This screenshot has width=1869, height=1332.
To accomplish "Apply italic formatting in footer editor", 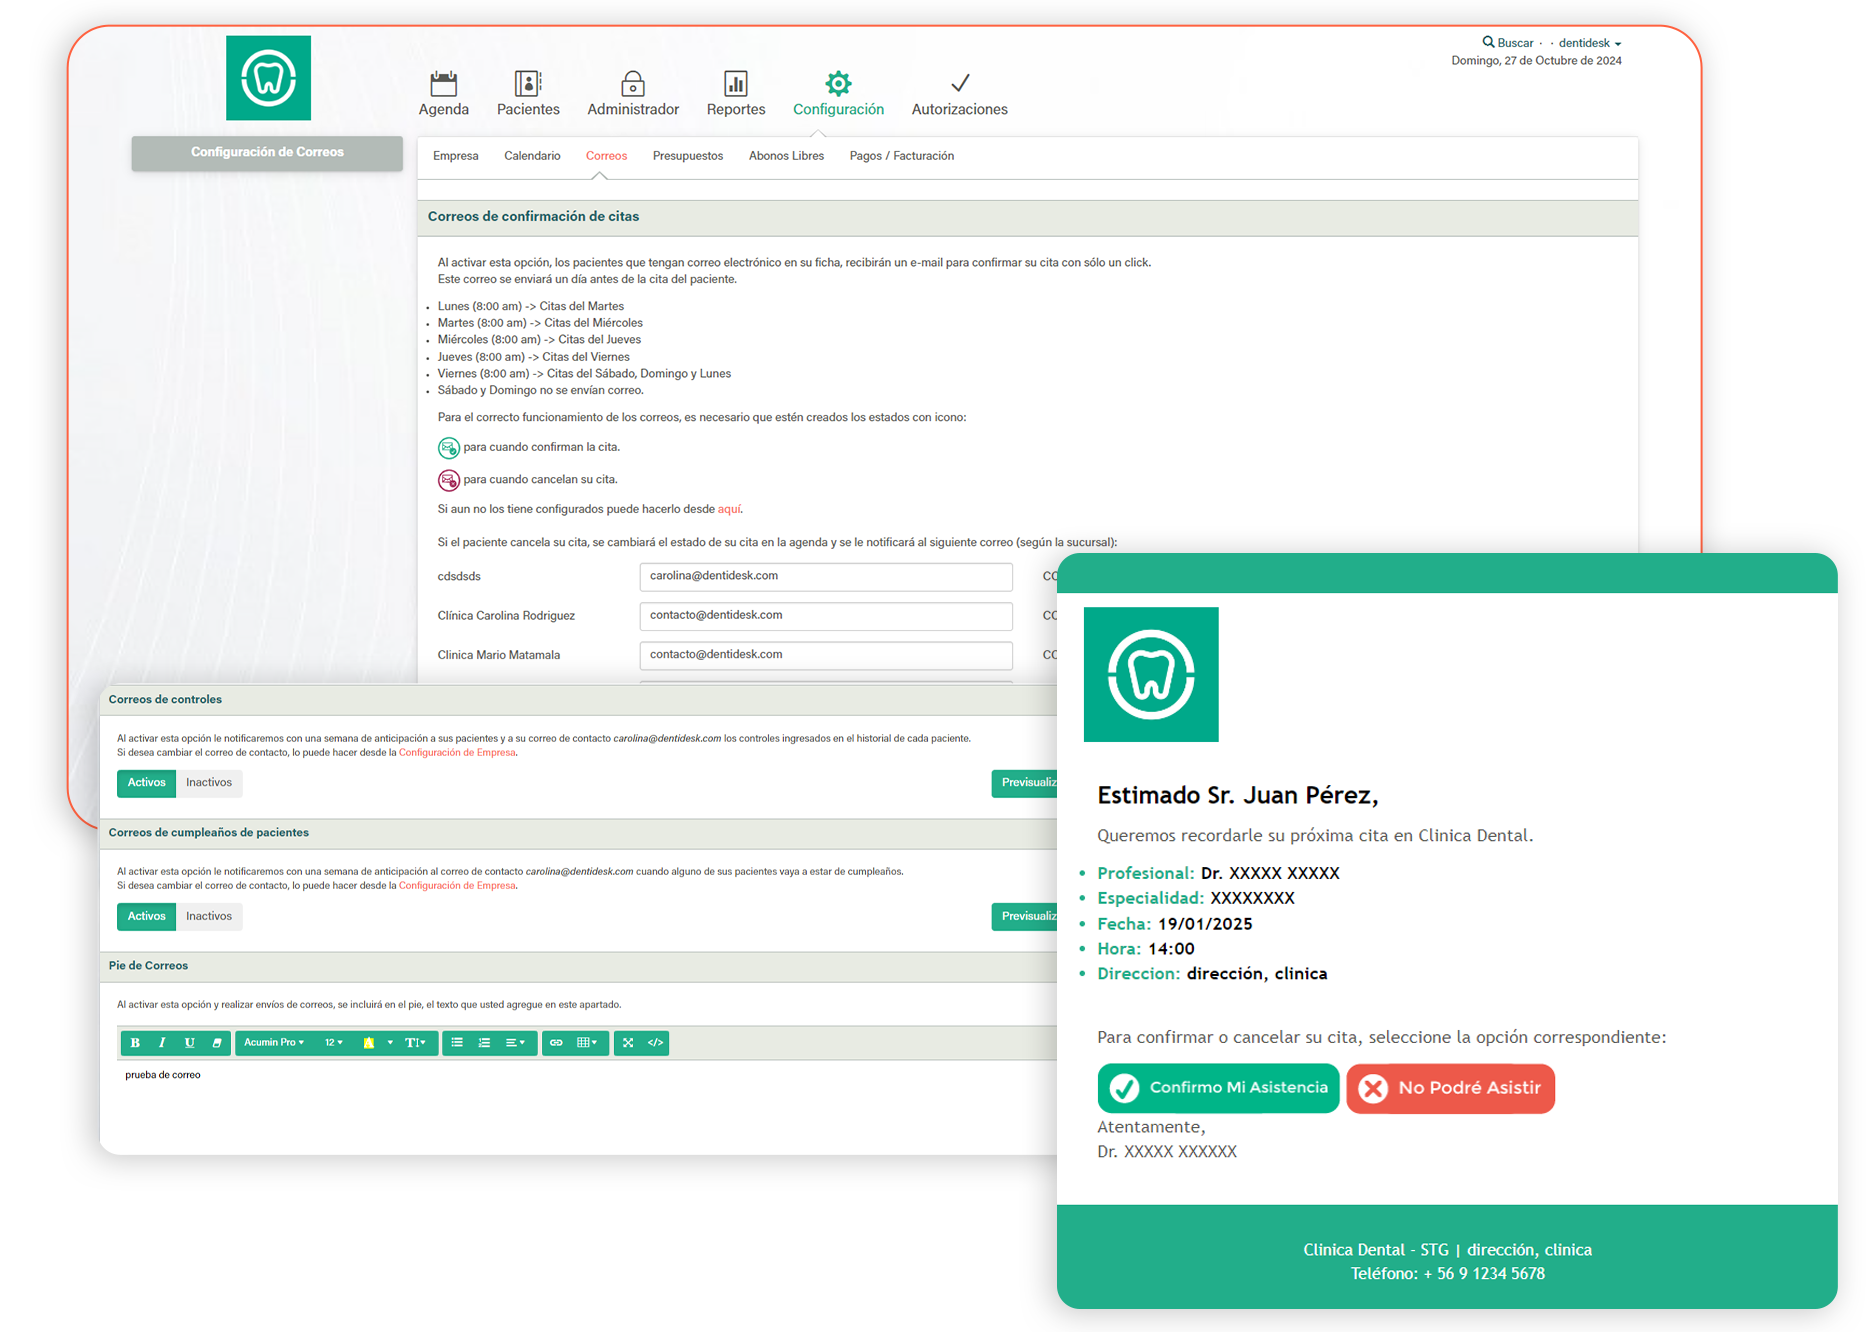I will click(x=162, y=1043).
